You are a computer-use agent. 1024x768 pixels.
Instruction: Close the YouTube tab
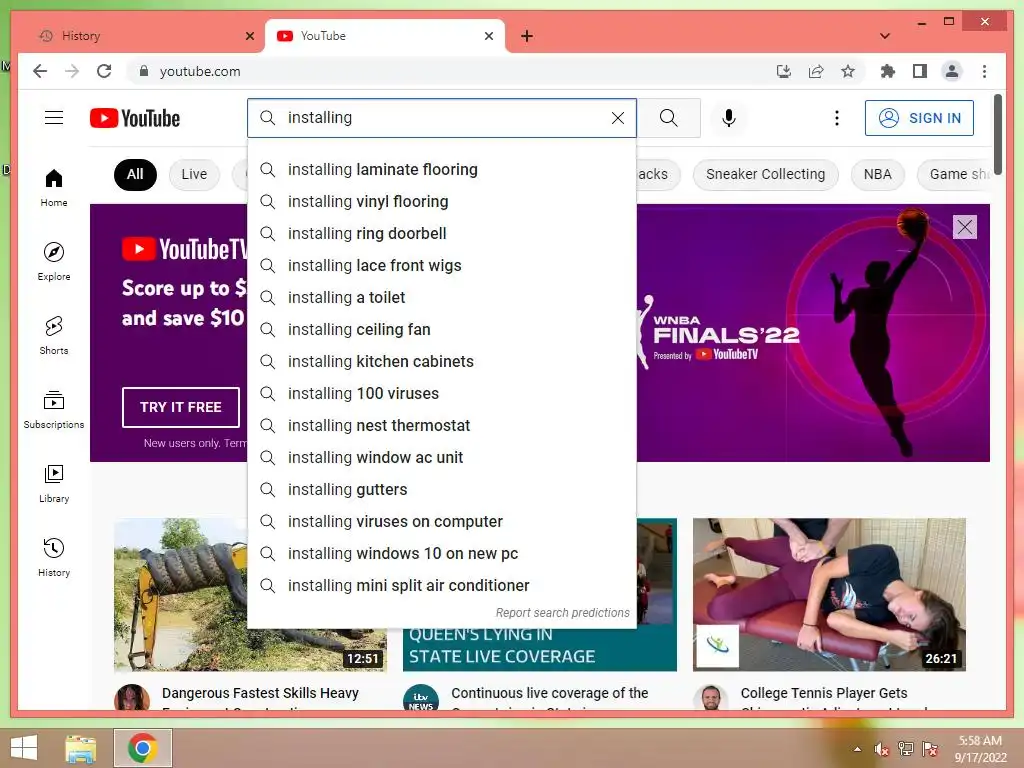(488, 36)
